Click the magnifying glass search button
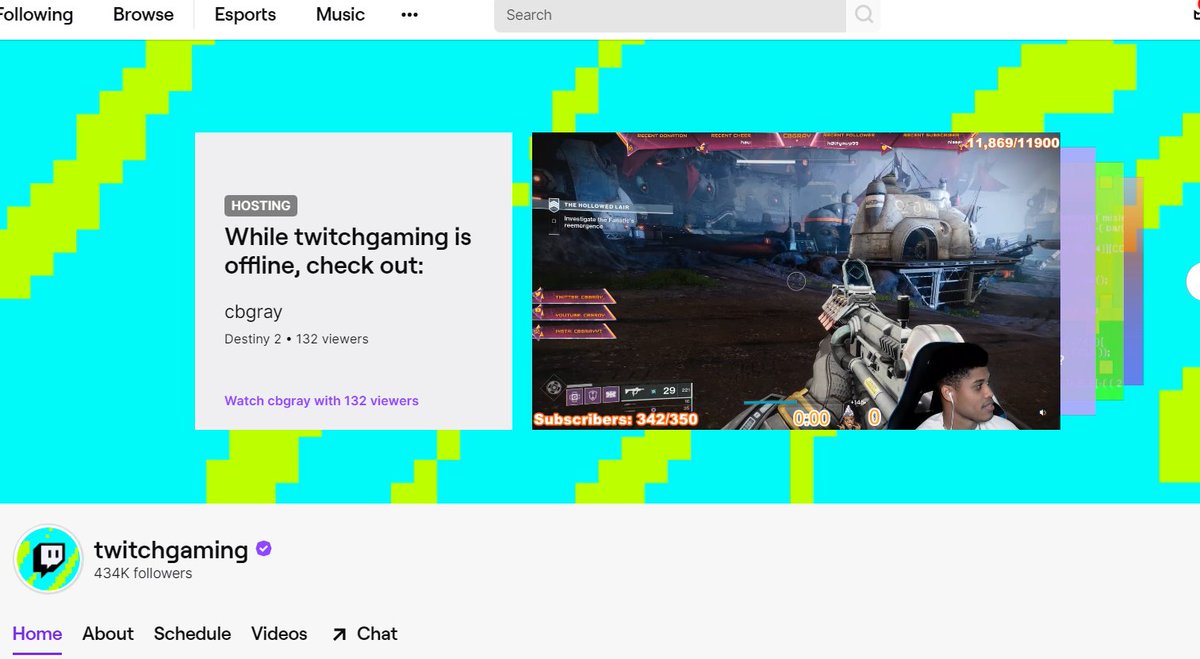1200x659 pixels. click(x=864, y=15)
